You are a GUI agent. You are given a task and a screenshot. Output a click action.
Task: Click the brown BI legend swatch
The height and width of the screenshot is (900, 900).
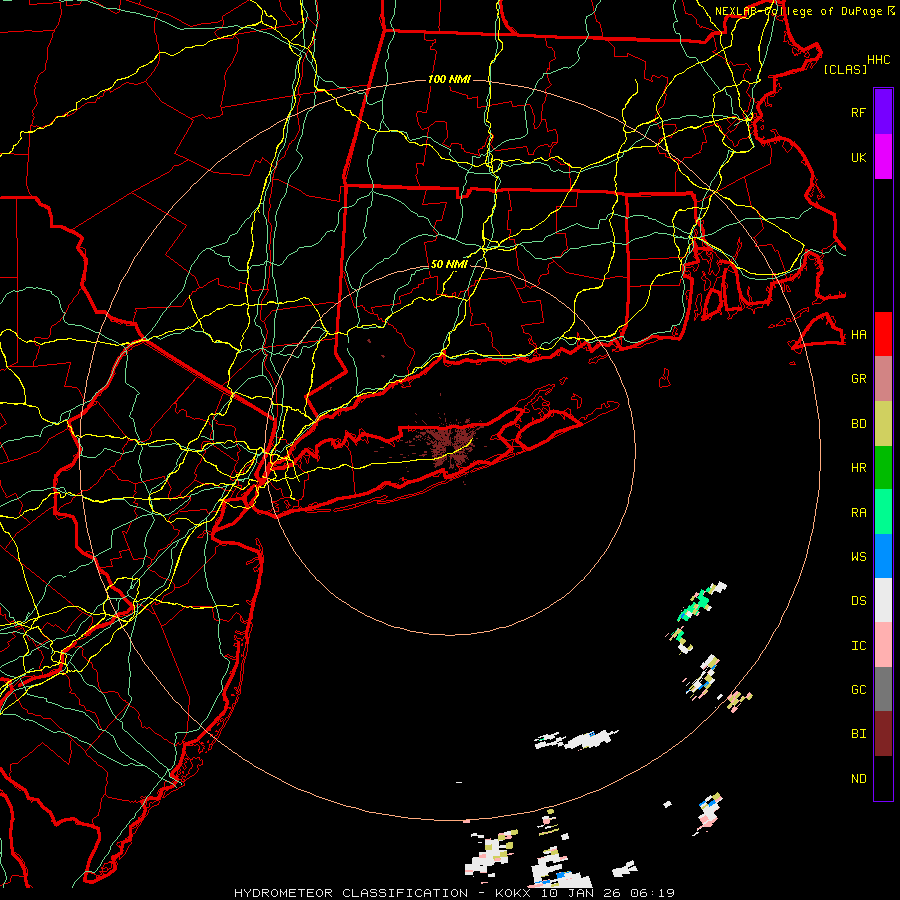pos(883,734)
